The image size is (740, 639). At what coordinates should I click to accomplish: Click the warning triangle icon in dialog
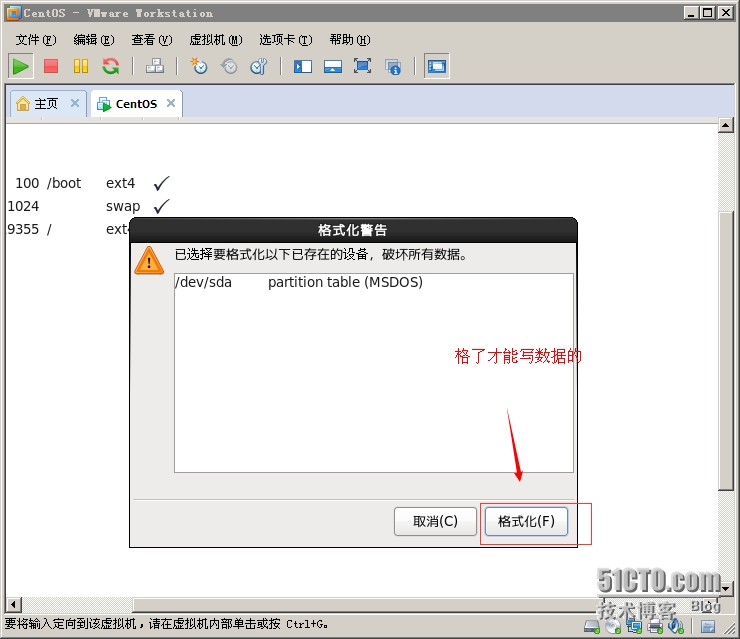[149, 261]
